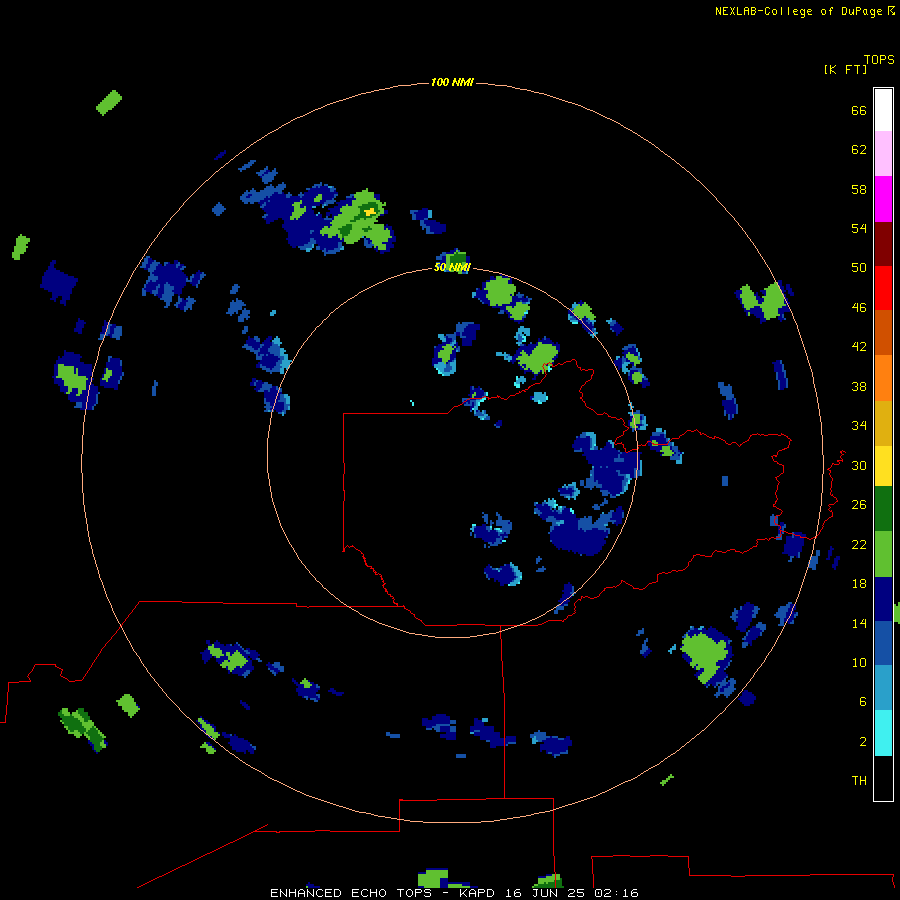Select the yellow legend band
Viewport: 900px width, 900px height.
click(883, 466)
